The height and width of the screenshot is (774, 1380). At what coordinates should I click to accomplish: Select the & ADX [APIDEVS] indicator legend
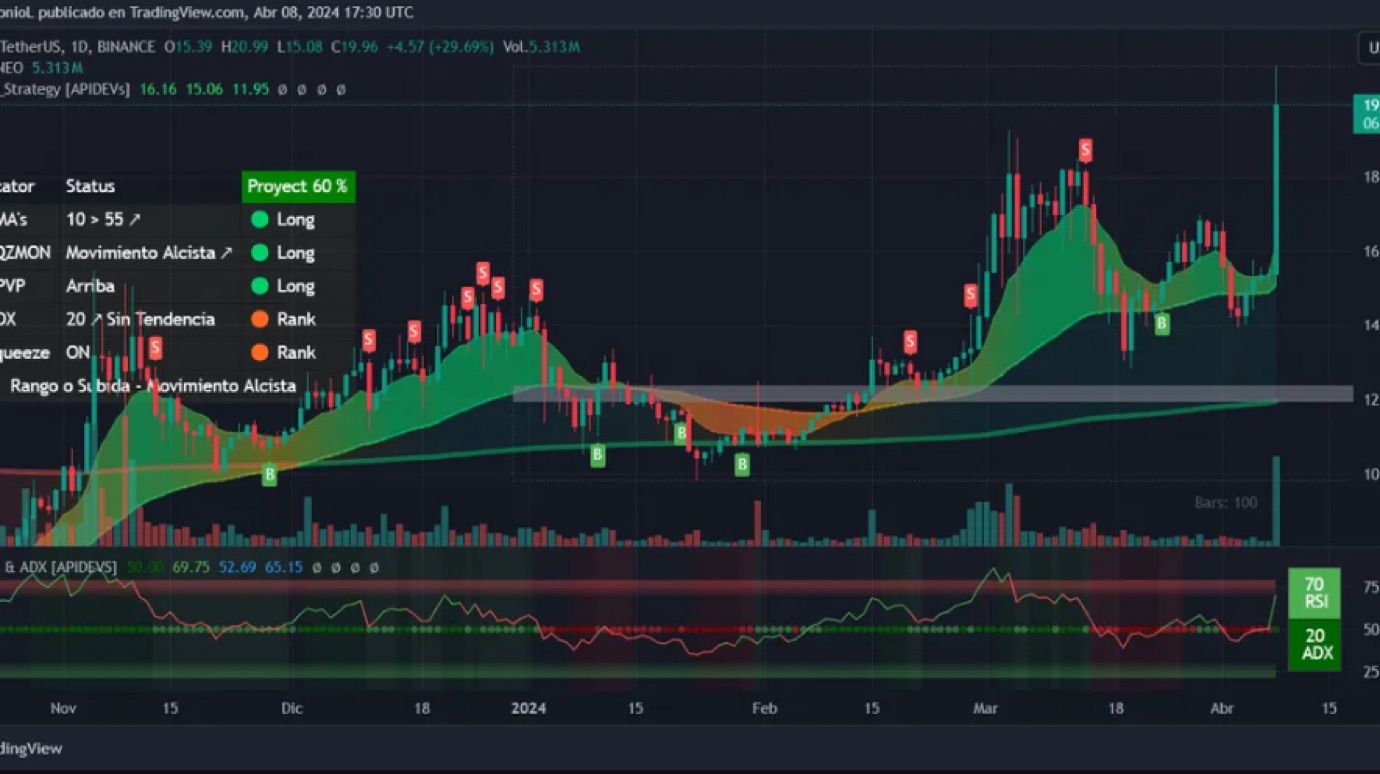(x=60, y=567)
